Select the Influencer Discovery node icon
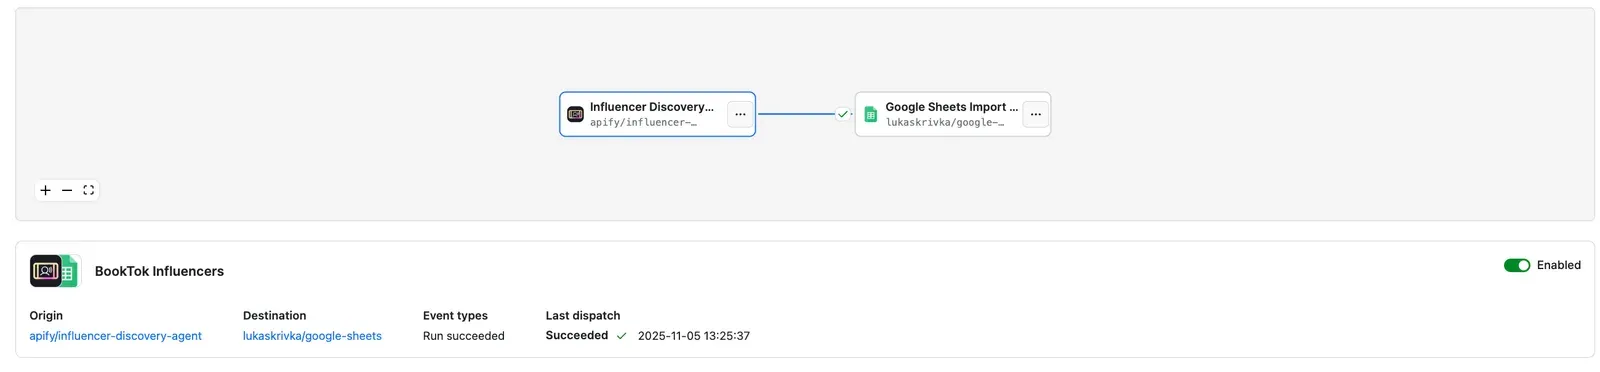1600x372 pixels. pyautogui.click(x=575, y=114)
